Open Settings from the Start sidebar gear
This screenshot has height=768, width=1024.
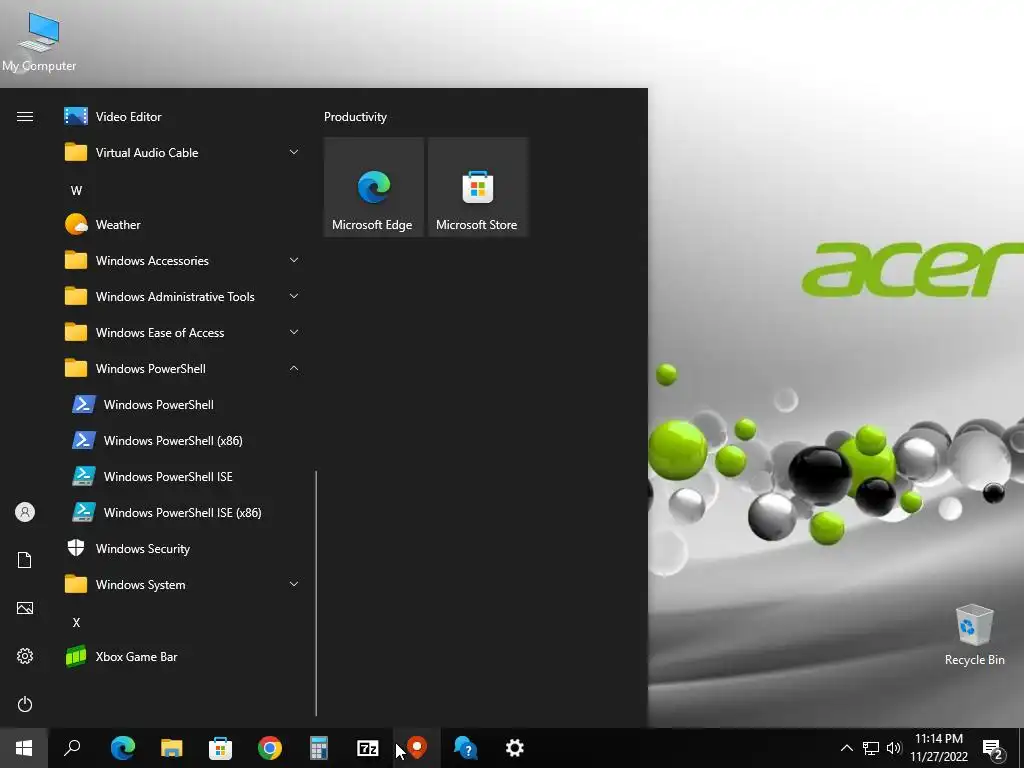(x=25, y=656)
